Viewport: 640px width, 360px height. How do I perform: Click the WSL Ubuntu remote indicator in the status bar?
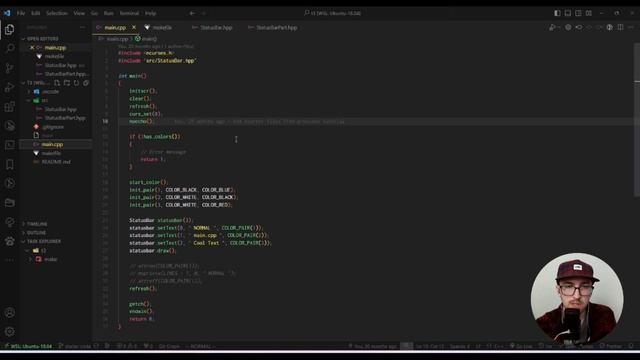pyautogui.click(x=28, y=346)
